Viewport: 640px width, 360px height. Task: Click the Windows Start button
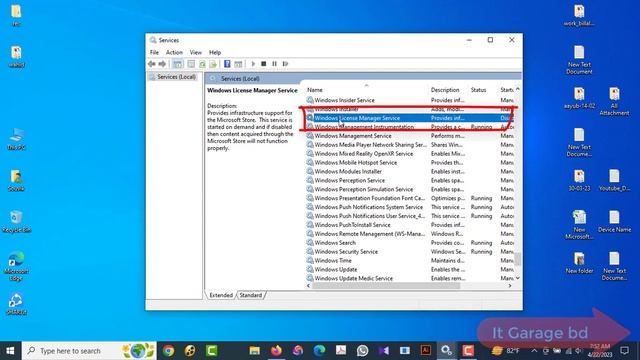pyautogui.click(x=11, y=351)
